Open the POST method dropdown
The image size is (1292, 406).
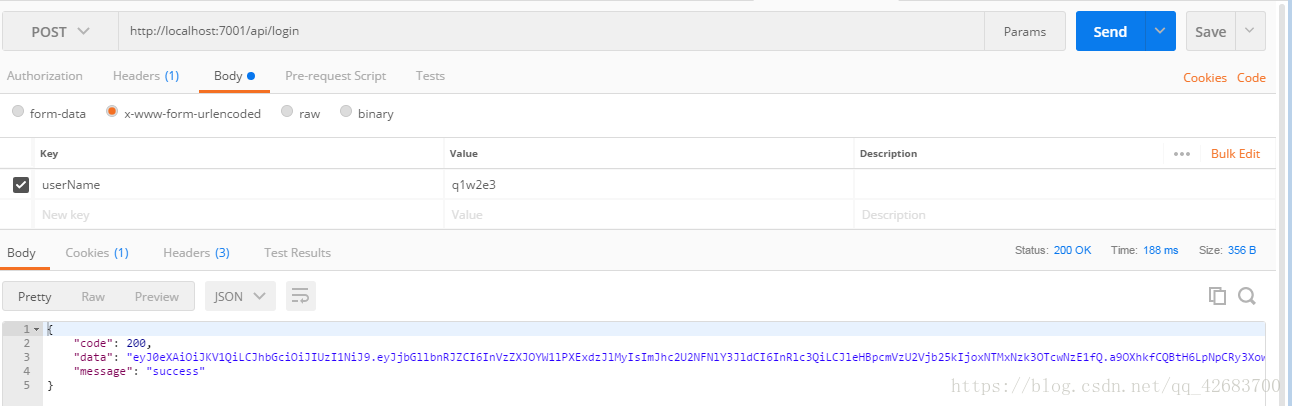[x=60, y=31]
